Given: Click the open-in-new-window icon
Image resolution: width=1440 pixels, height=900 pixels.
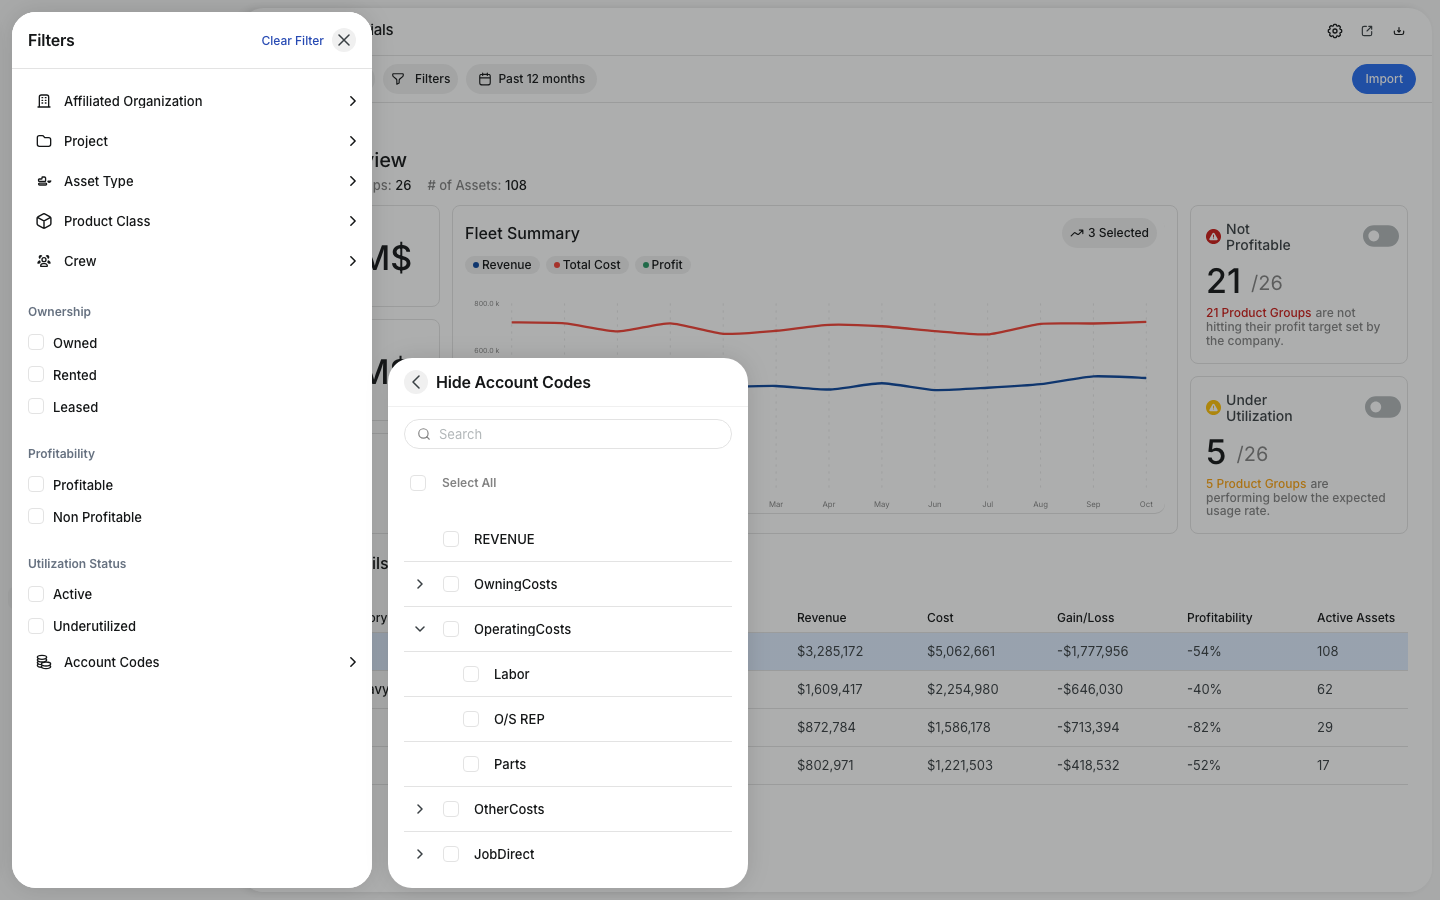Looking at the screenshot, I should [x=1367, y=31].
